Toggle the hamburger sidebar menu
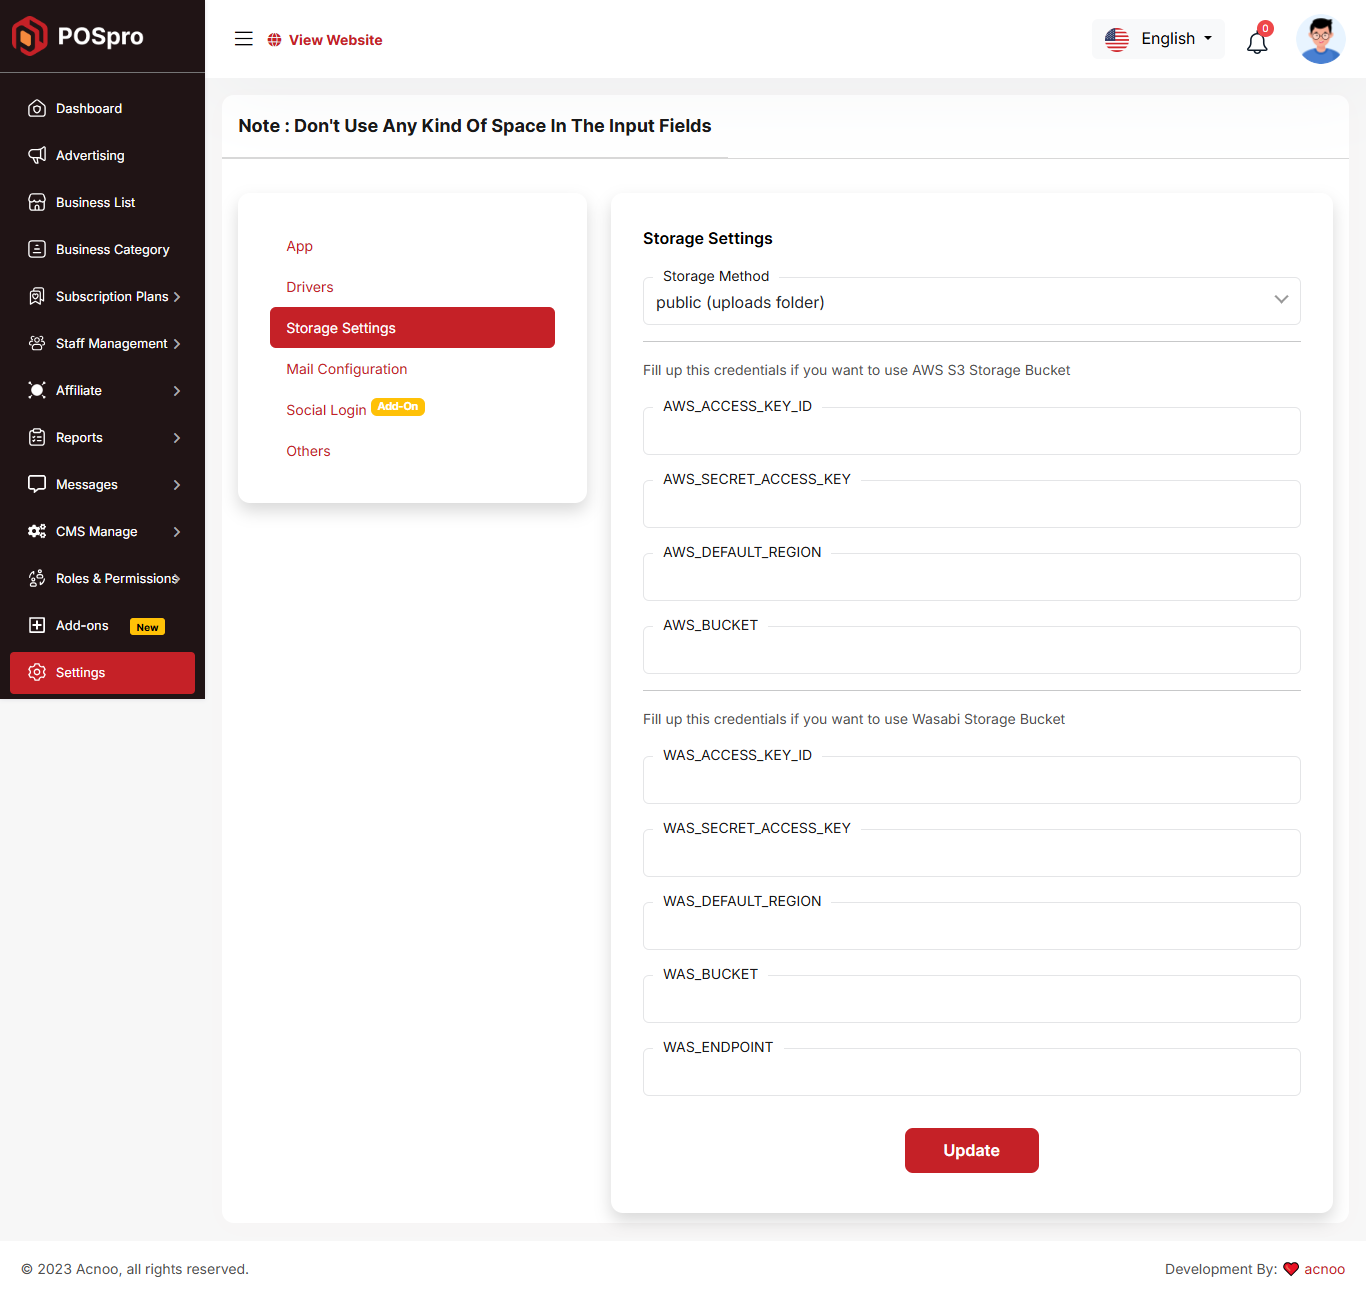Image resolution: width=1366 pixels, height=1297 pixels. point(244,39)
